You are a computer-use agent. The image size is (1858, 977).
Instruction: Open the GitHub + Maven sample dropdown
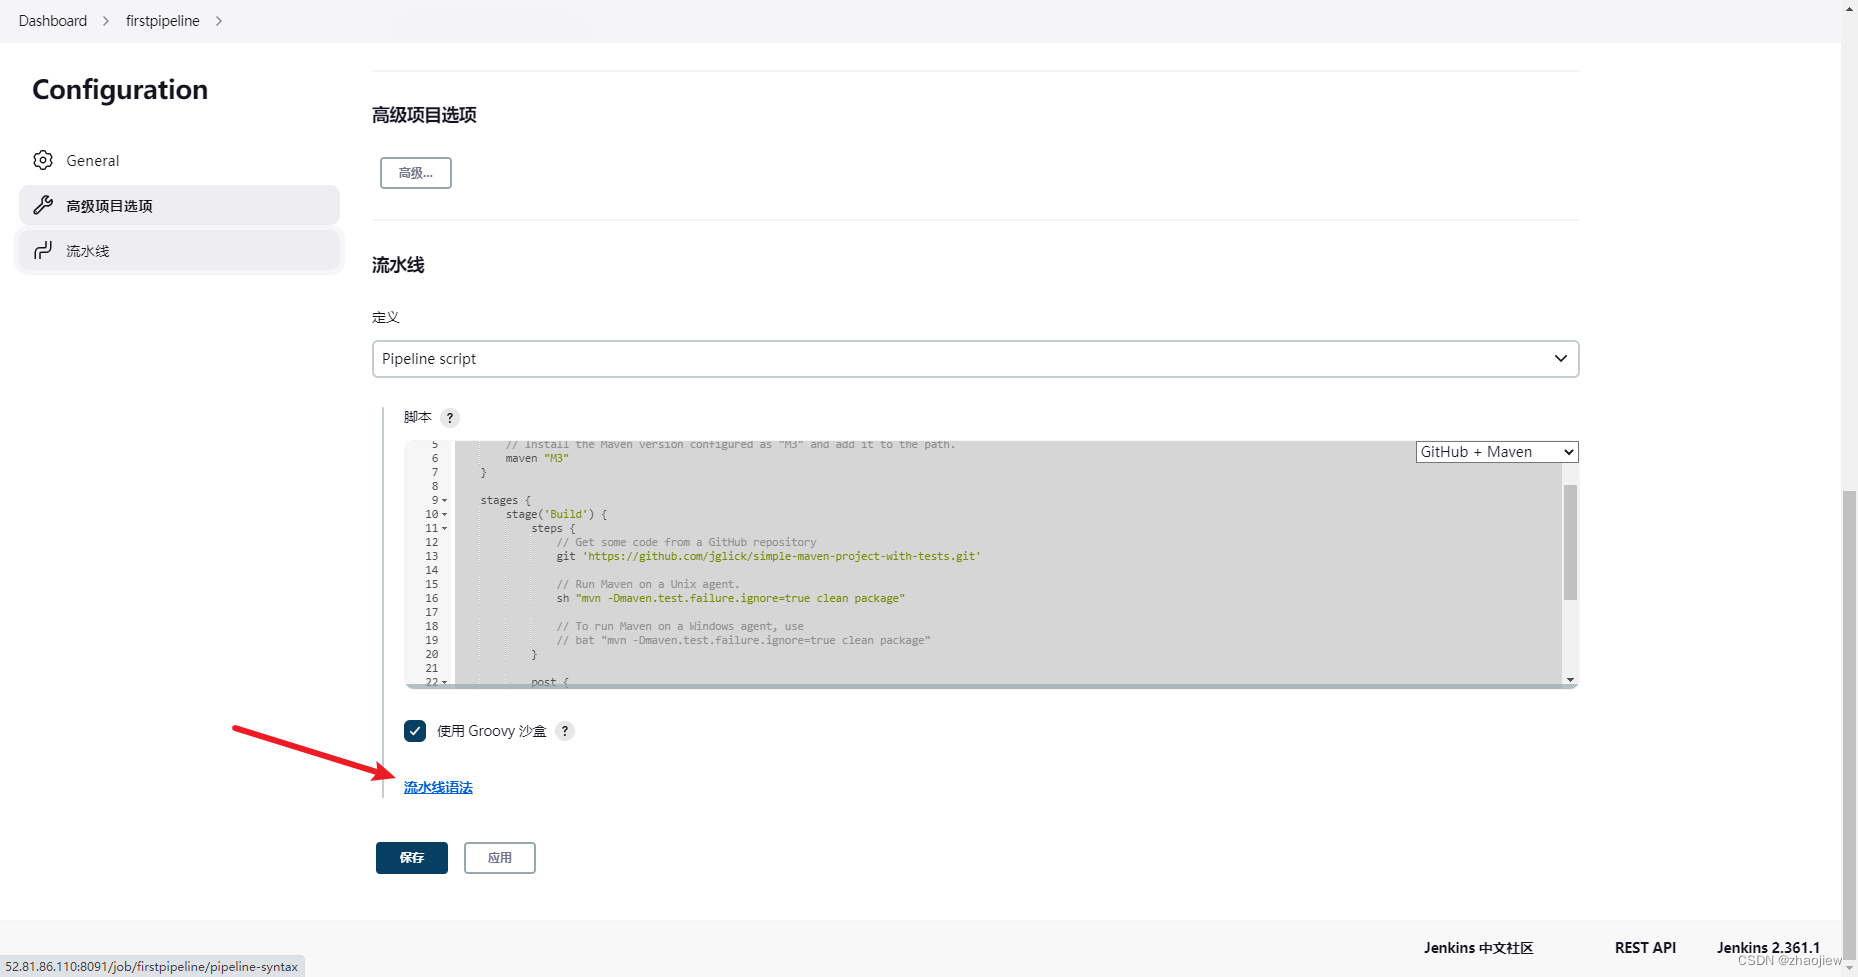click(1496, 452)
